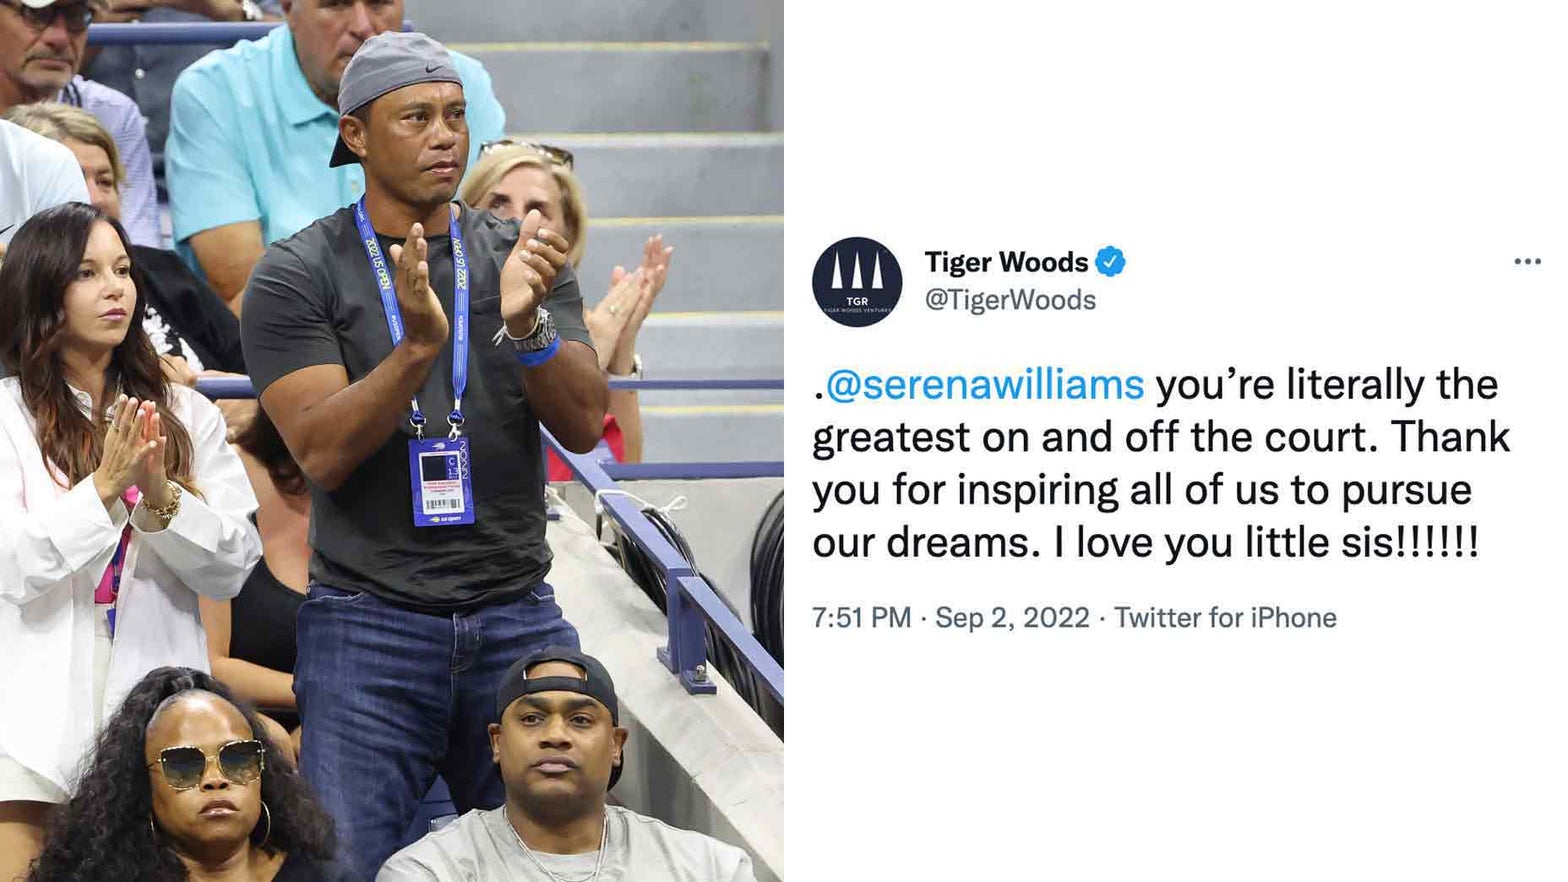Open the three-dot more options menu

[1527, 262]
